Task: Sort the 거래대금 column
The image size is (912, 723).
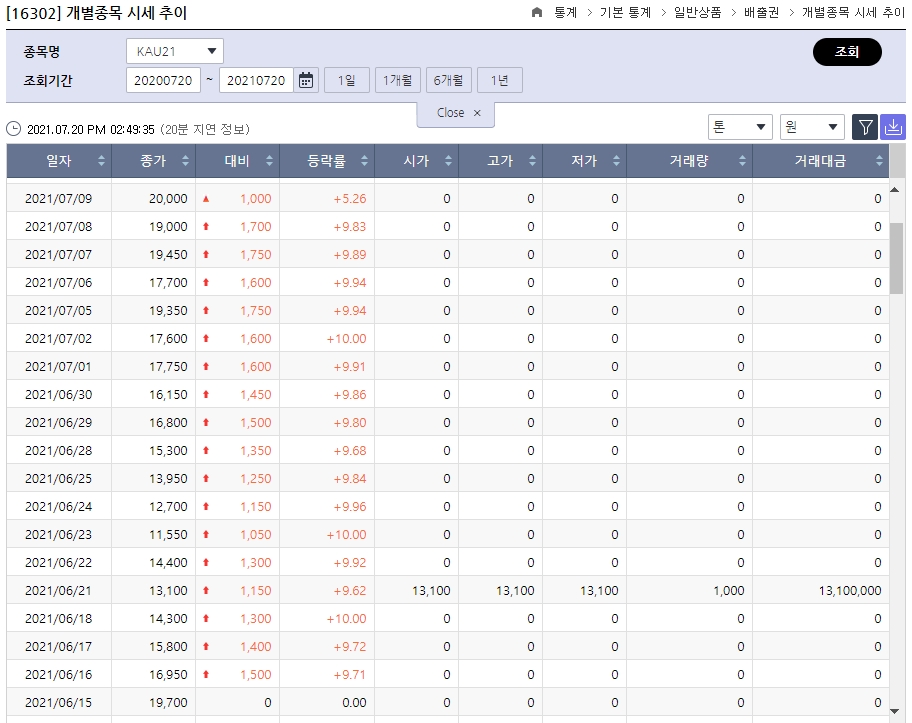Action: (x=880, y=160)
